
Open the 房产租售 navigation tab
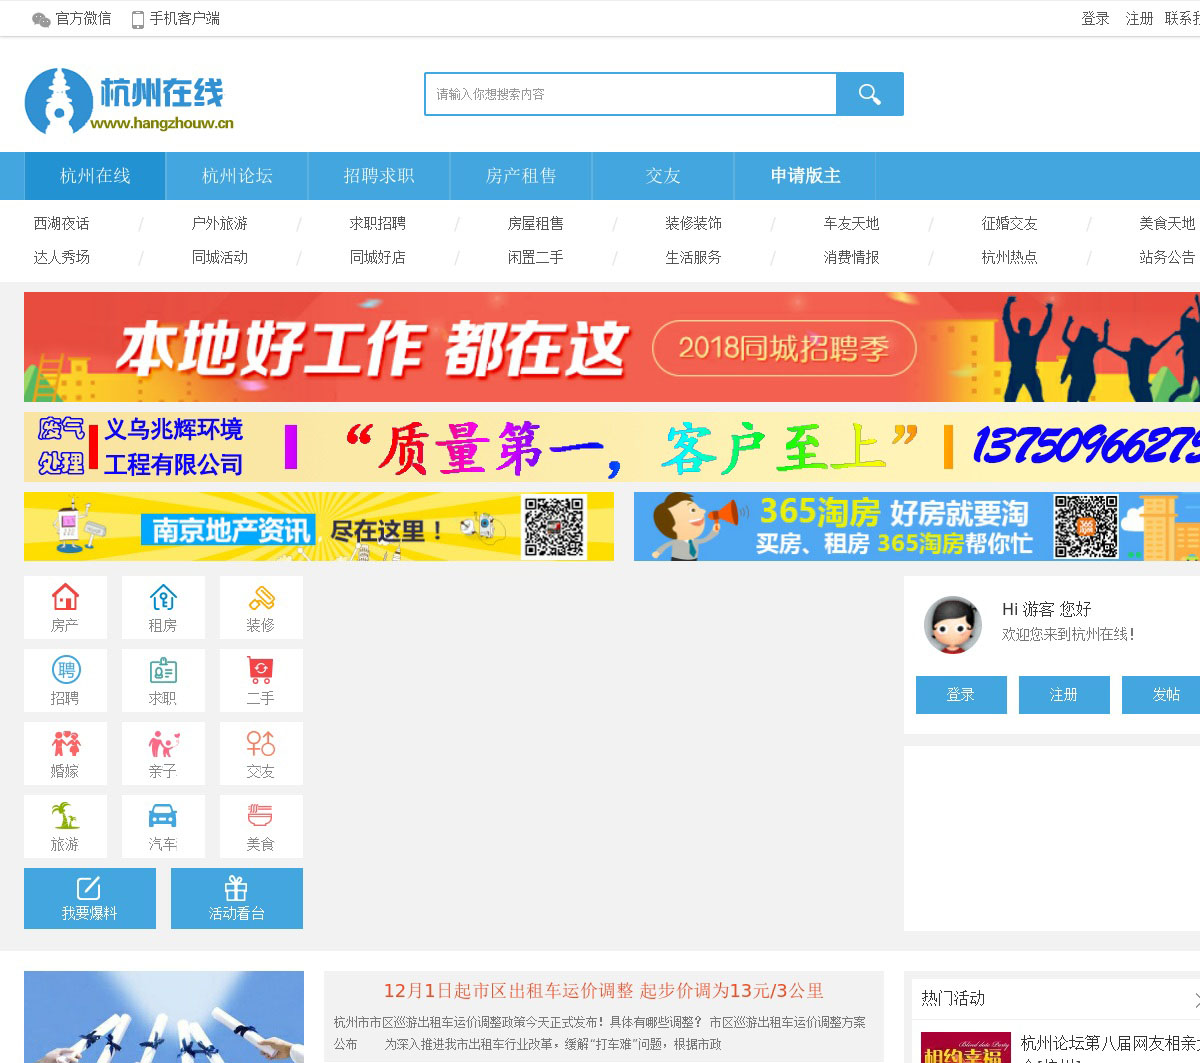coord(521,176)
